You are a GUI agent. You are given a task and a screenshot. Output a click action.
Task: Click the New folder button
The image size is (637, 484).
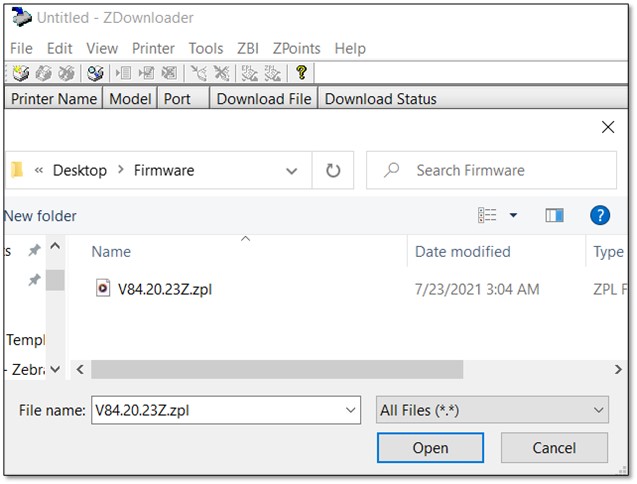tap(40, 216)
